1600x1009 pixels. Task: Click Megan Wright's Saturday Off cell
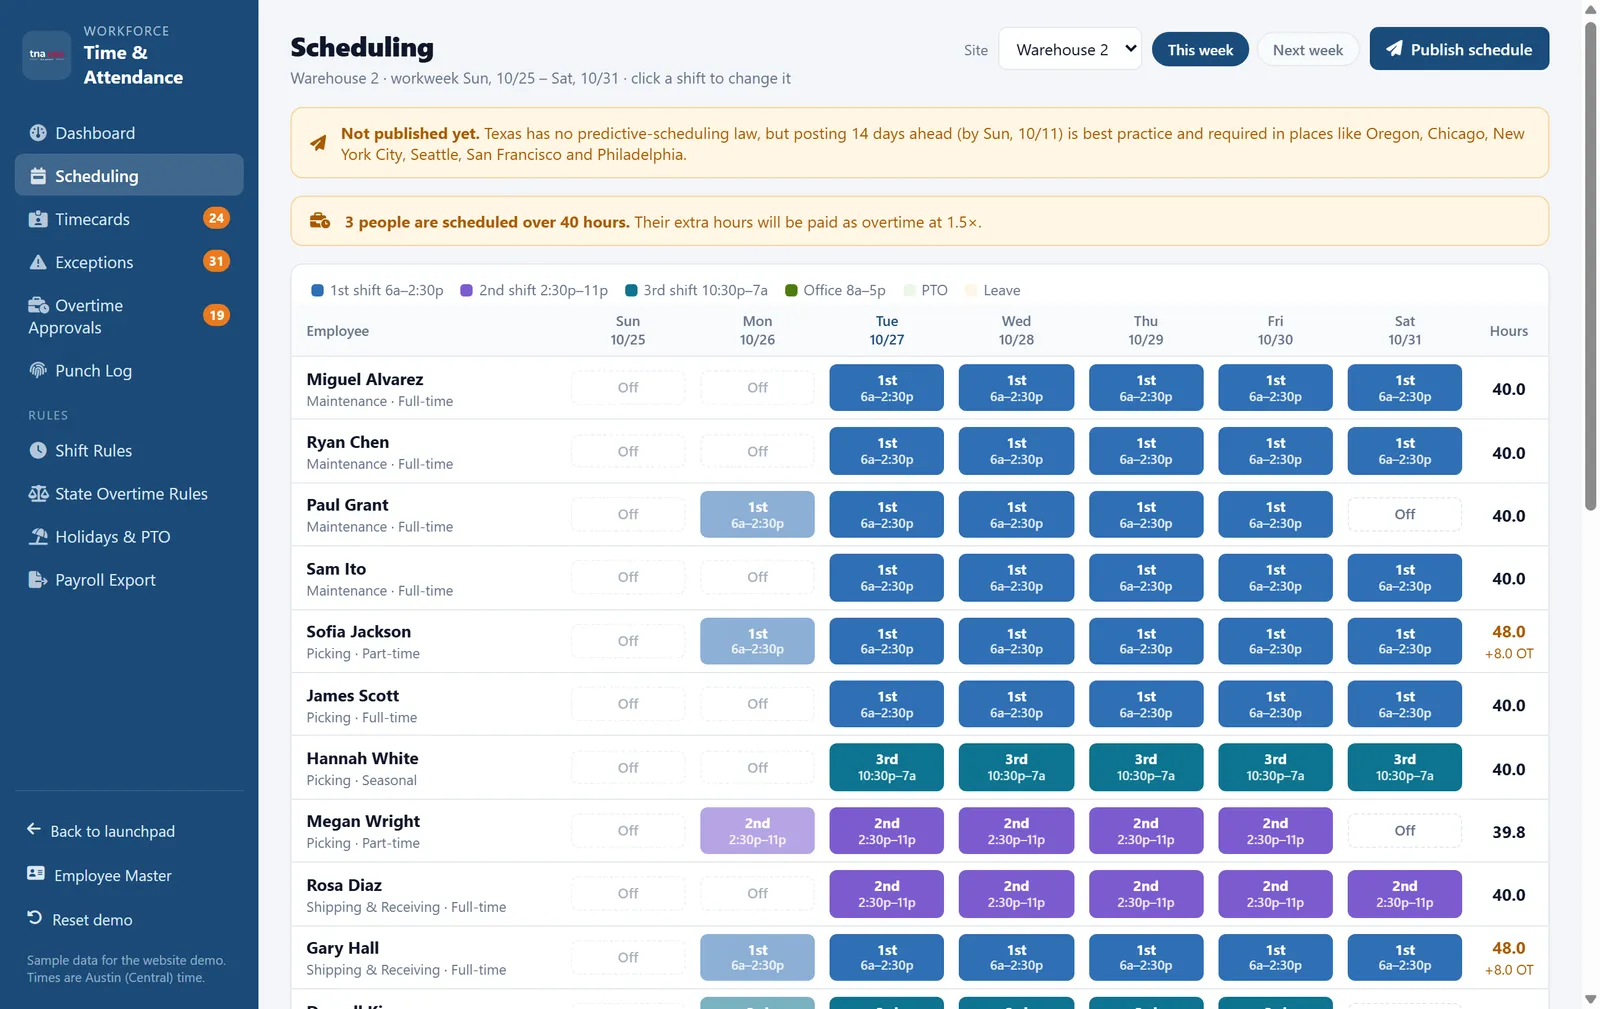tap(1404, 830)
